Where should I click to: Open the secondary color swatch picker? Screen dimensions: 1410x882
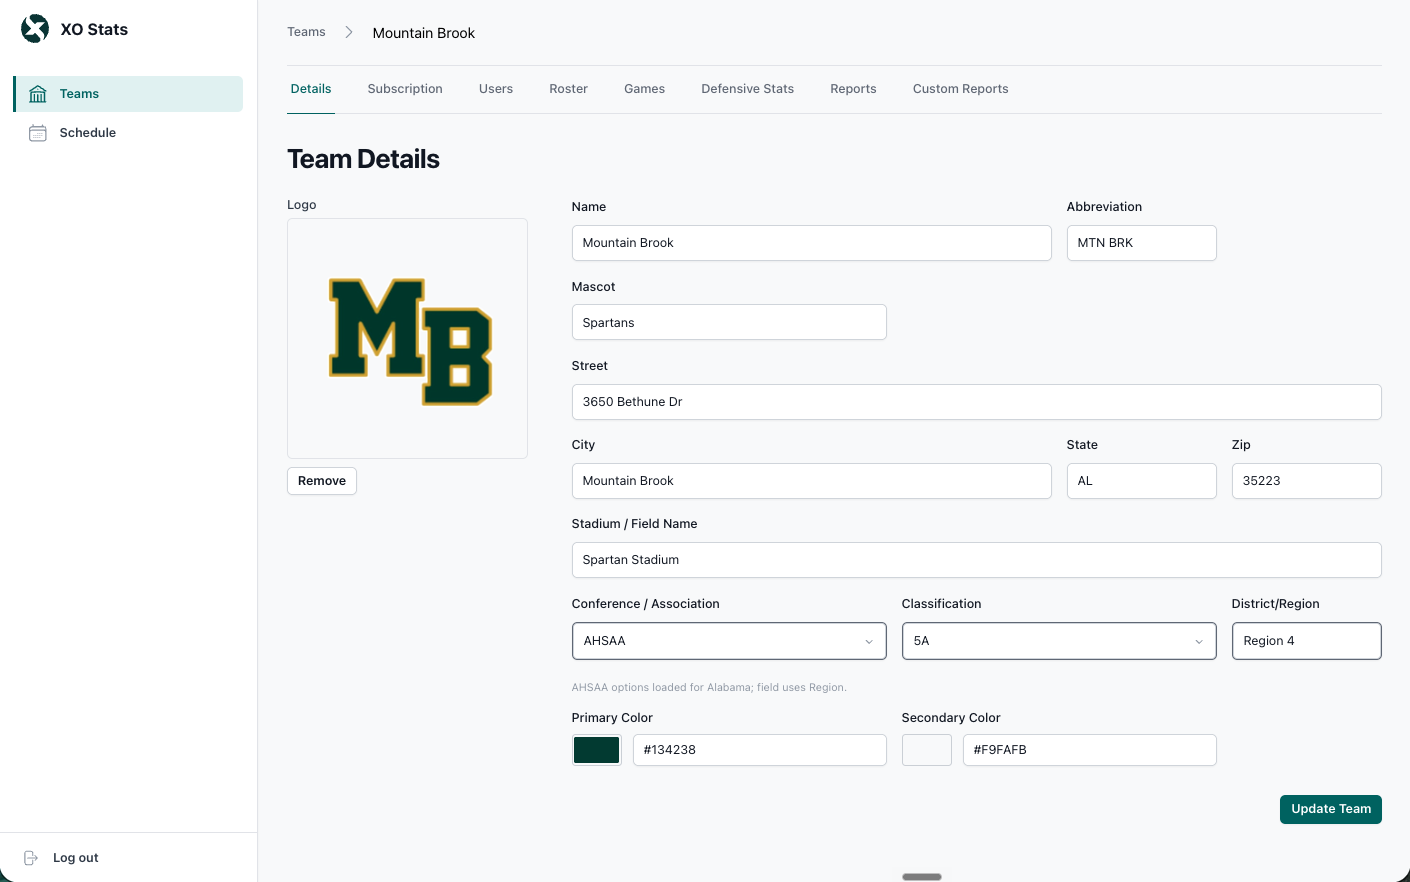927,750
